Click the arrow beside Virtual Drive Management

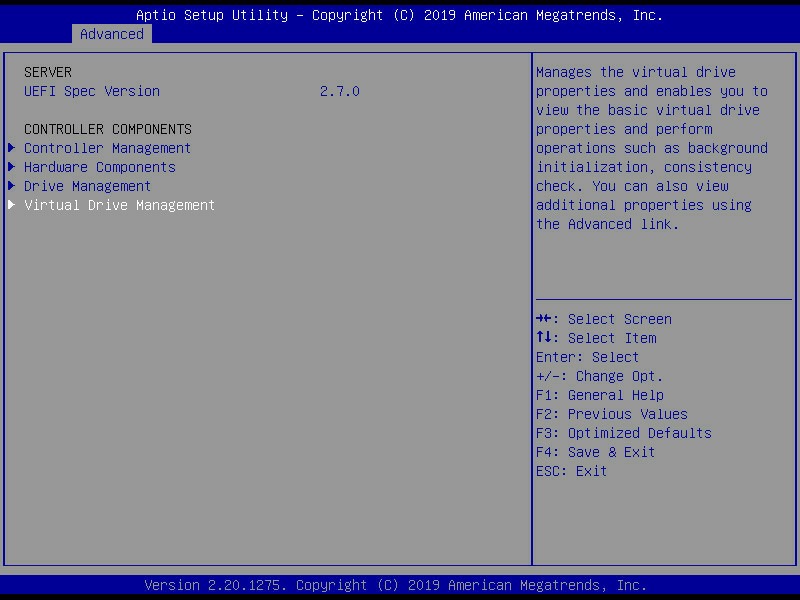12,205
